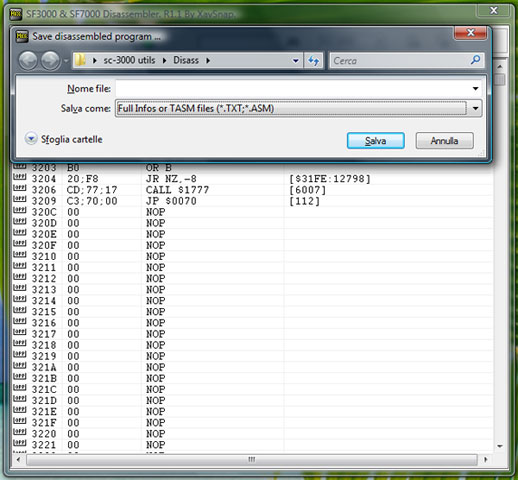
Task: Click the back navigation arrow button
Action: pyautogui.click(x=28, y=61)
